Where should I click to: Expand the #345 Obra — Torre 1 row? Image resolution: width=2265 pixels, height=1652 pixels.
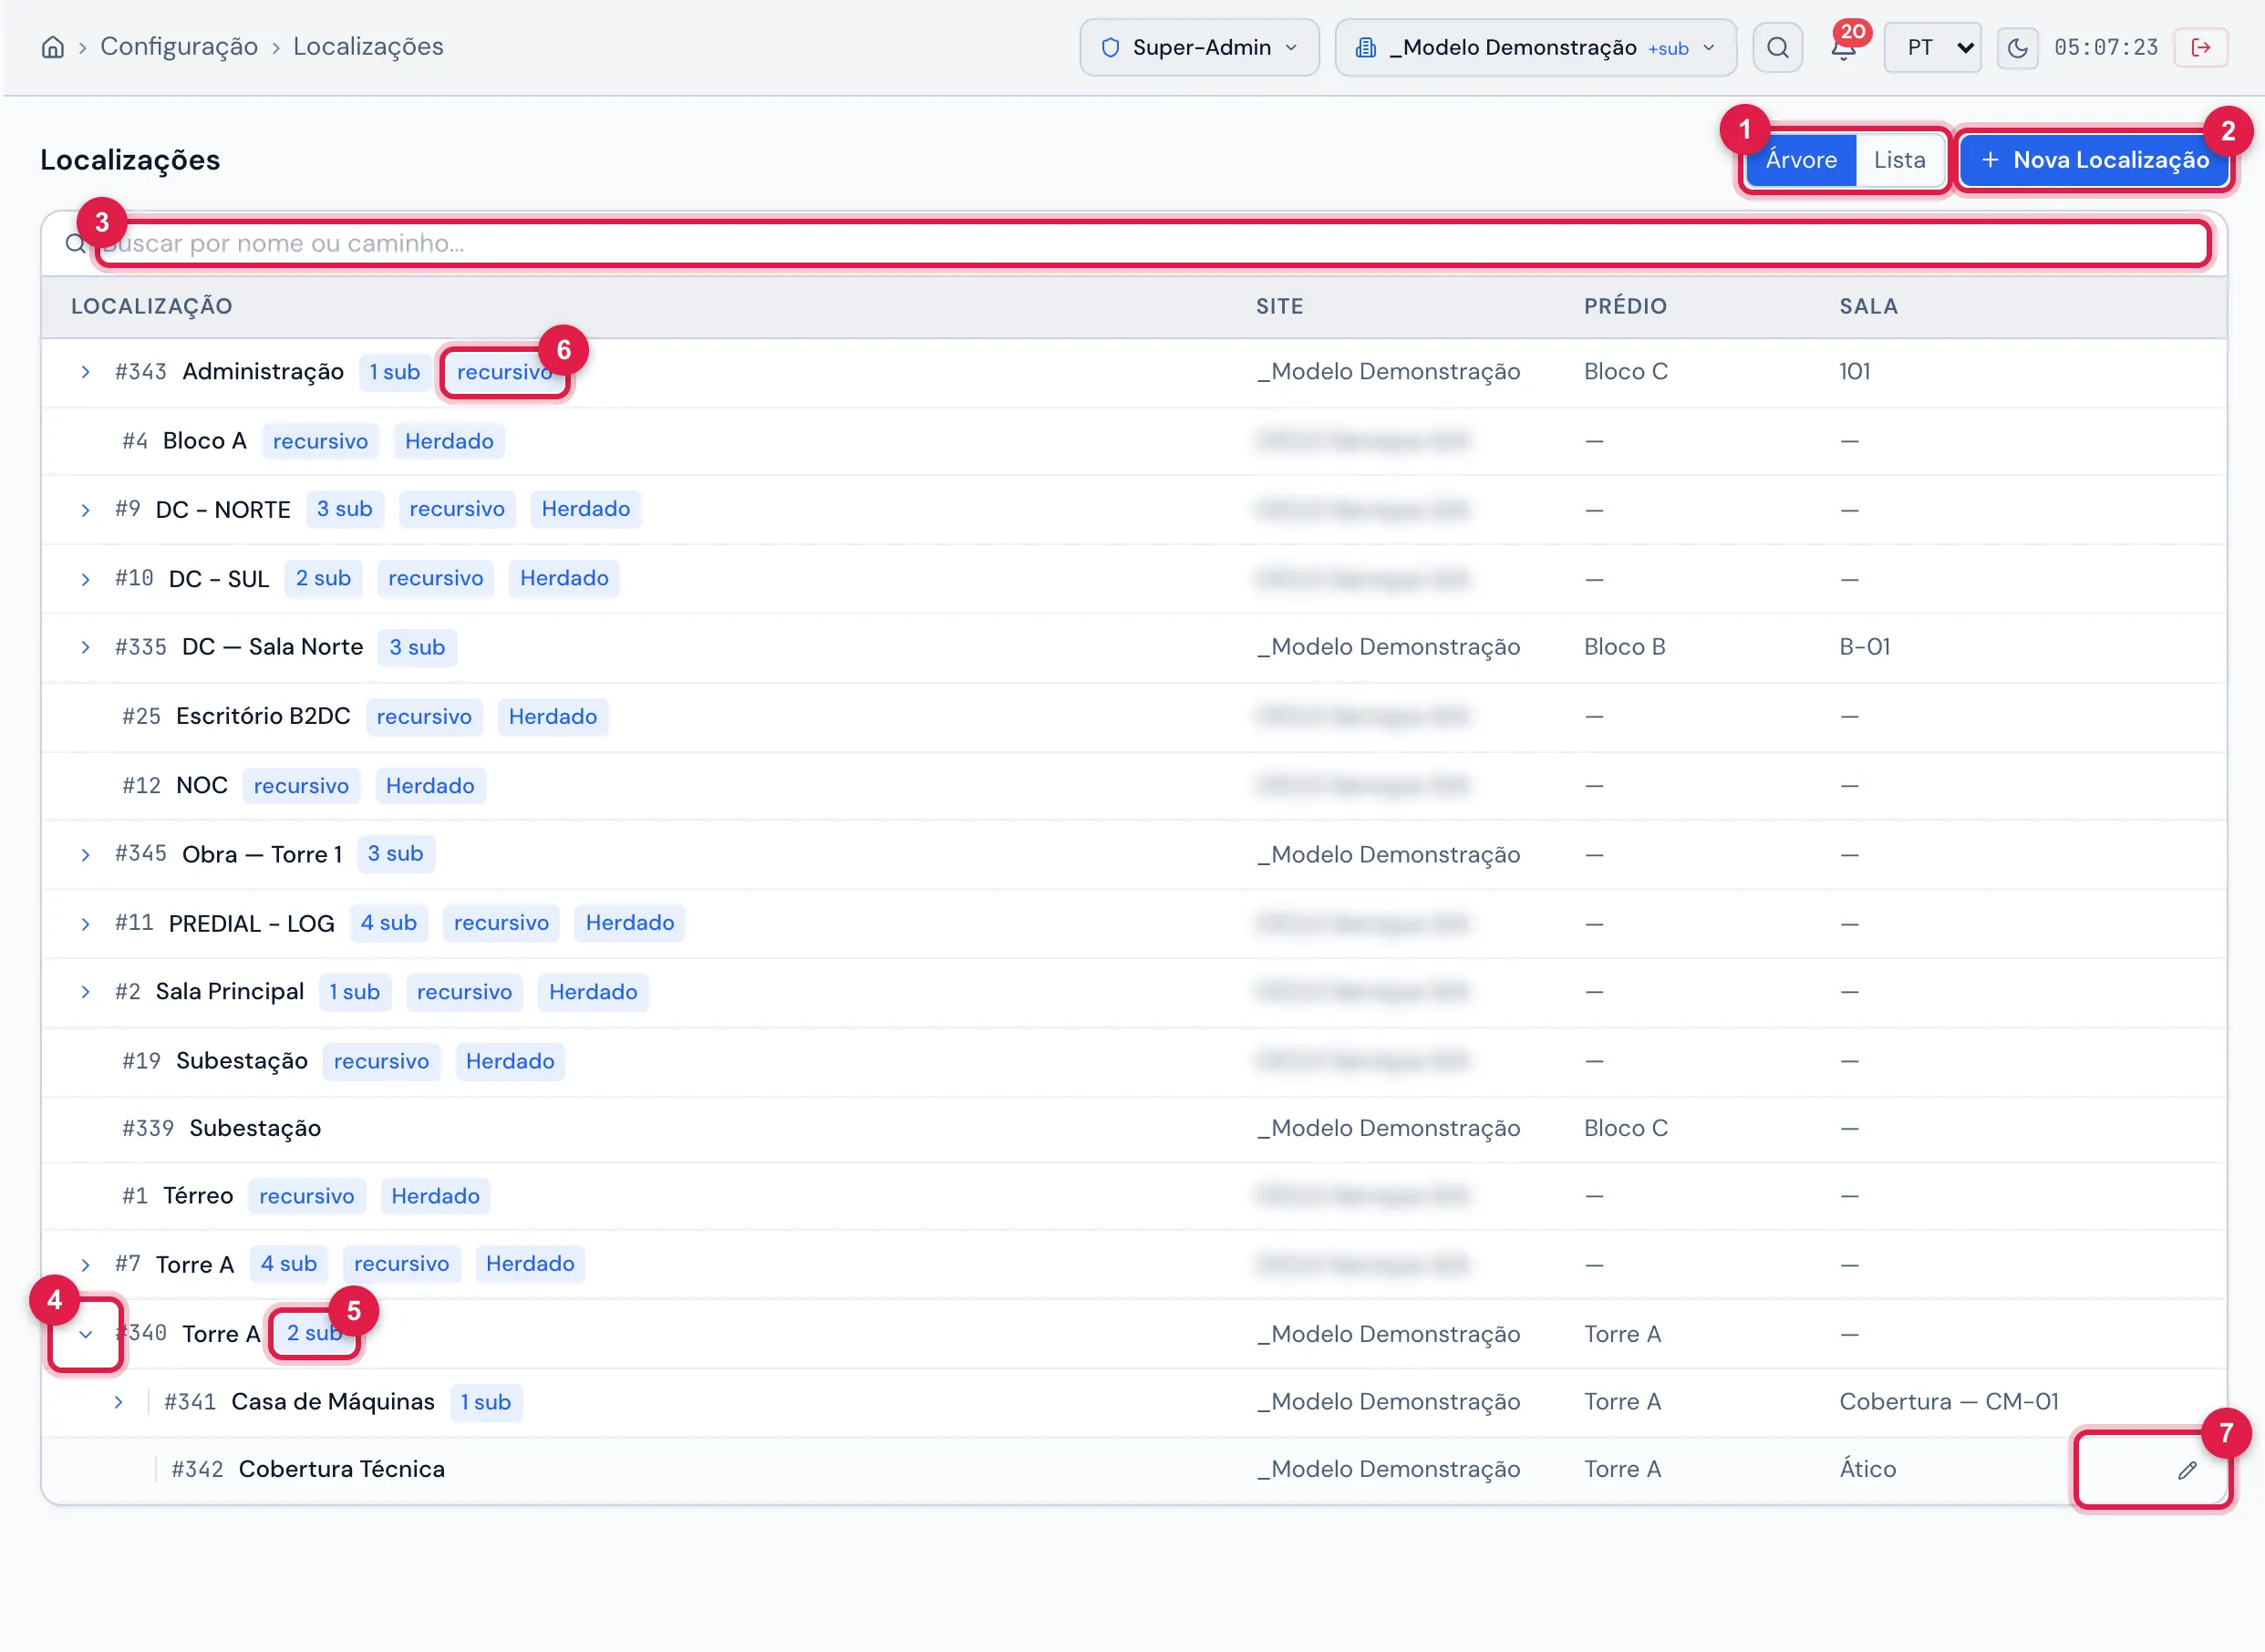86,855
